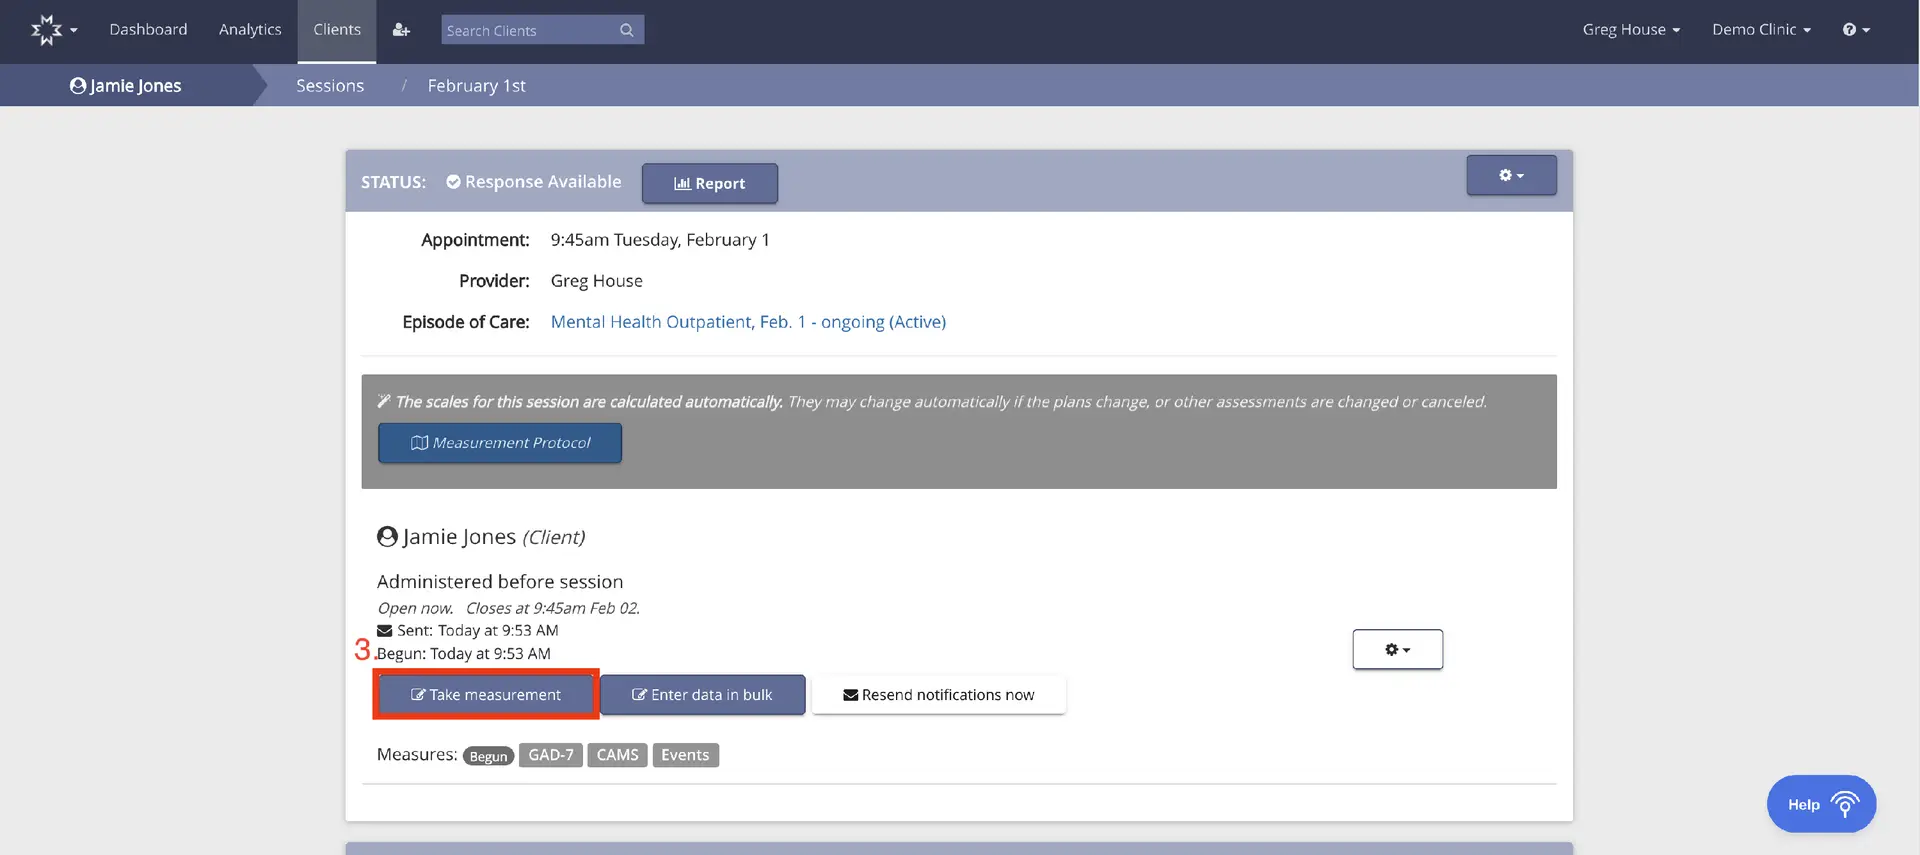The width and height of the screenshot is (1920, 855).
Task: Click the add client icon
Action: tap(401, 30)
